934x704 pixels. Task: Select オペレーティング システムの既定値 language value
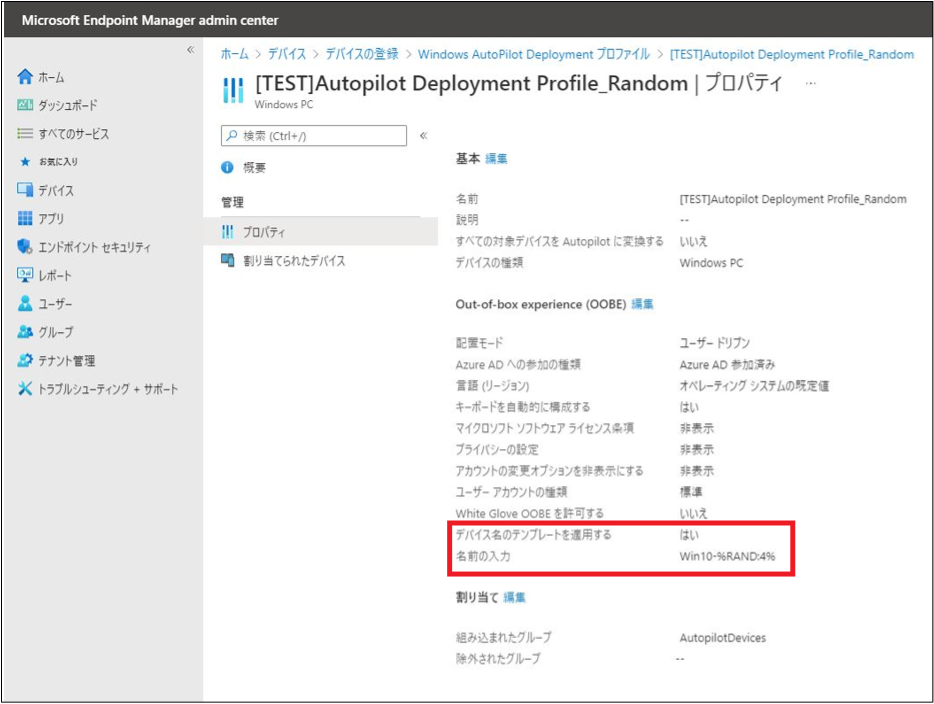point(754,386)
